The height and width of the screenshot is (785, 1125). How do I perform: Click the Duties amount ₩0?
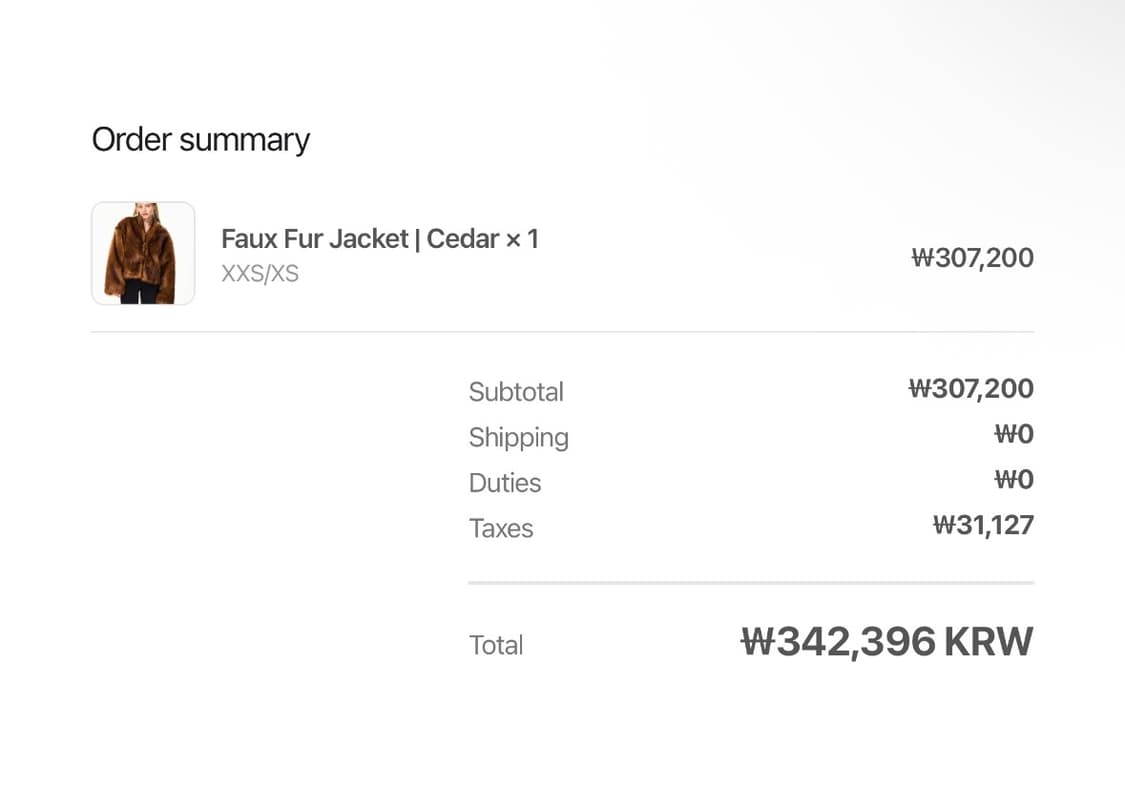[x=1013, y=480]
